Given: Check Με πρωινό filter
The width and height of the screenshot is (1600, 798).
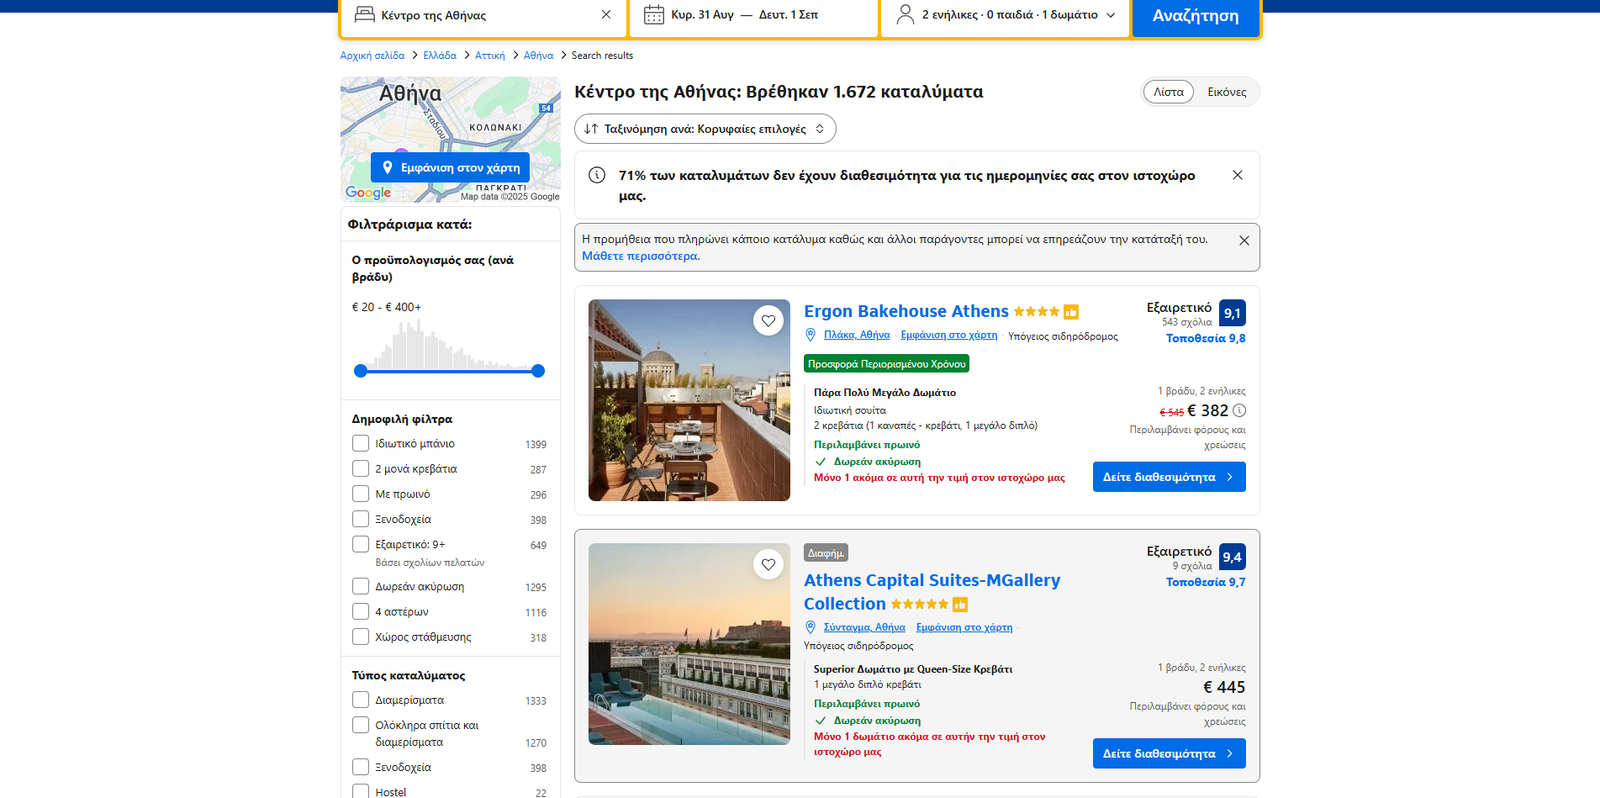Looking at the screenshot, I should click(361, 494).
